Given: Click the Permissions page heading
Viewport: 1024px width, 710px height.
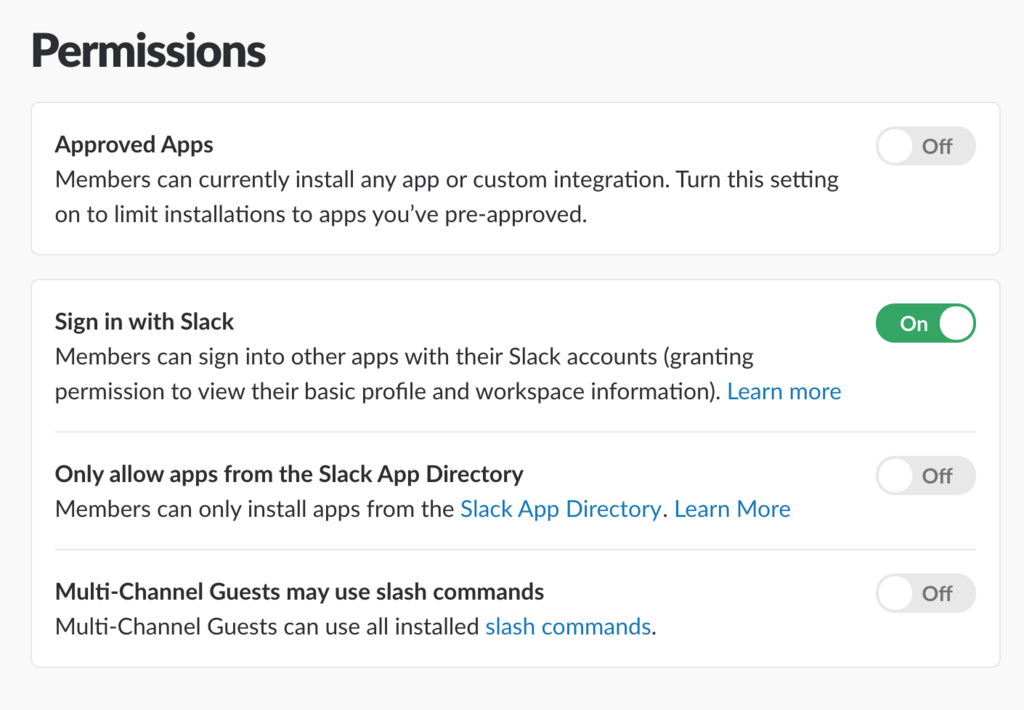Looking at the screenshot, I should 149,51.
